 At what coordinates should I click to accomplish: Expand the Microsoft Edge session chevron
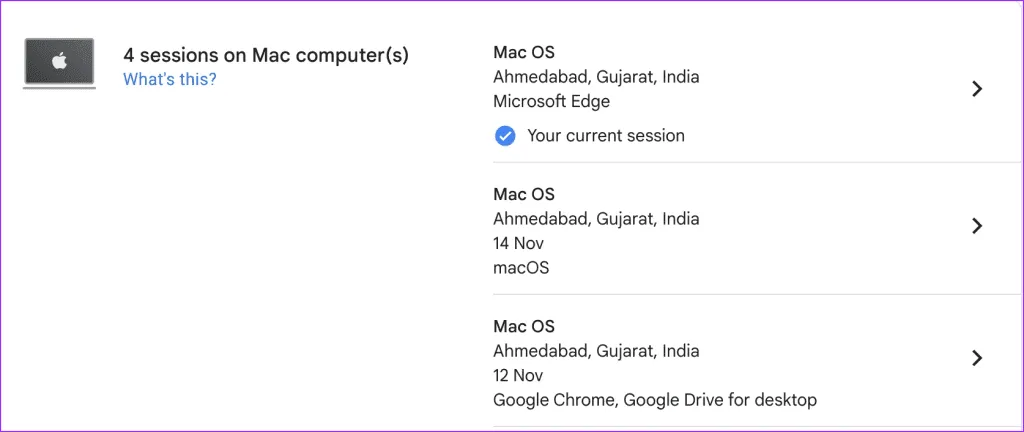click(x=978, y=89)
